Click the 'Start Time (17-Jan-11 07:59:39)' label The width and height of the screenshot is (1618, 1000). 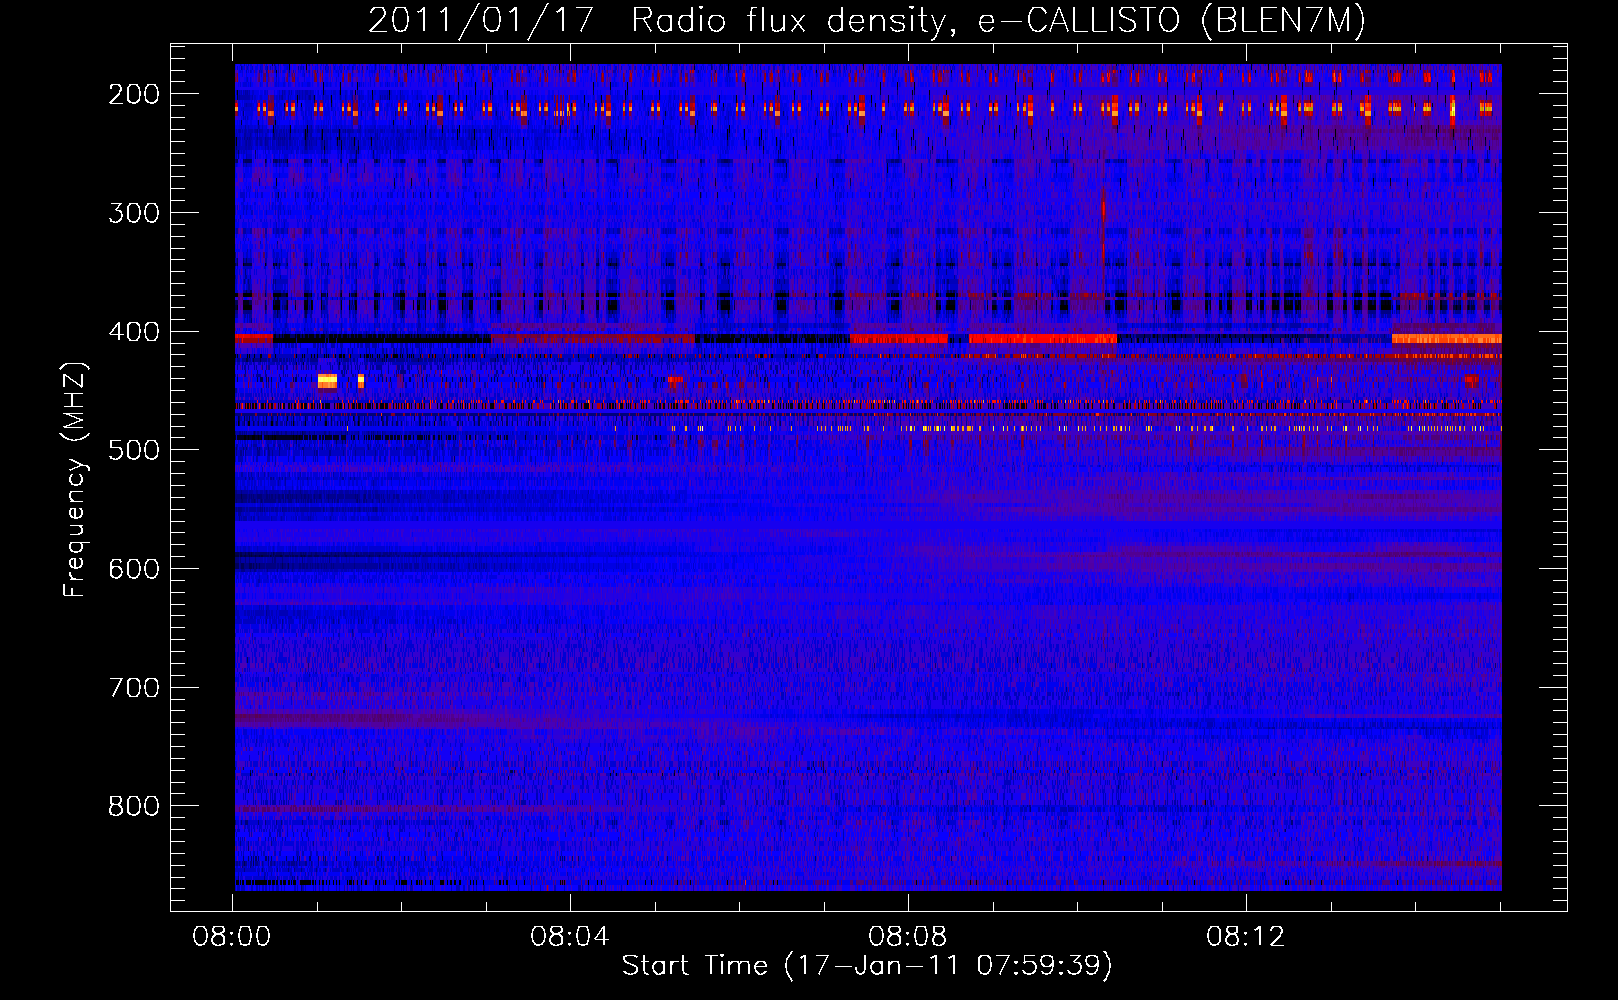point(867,966)
